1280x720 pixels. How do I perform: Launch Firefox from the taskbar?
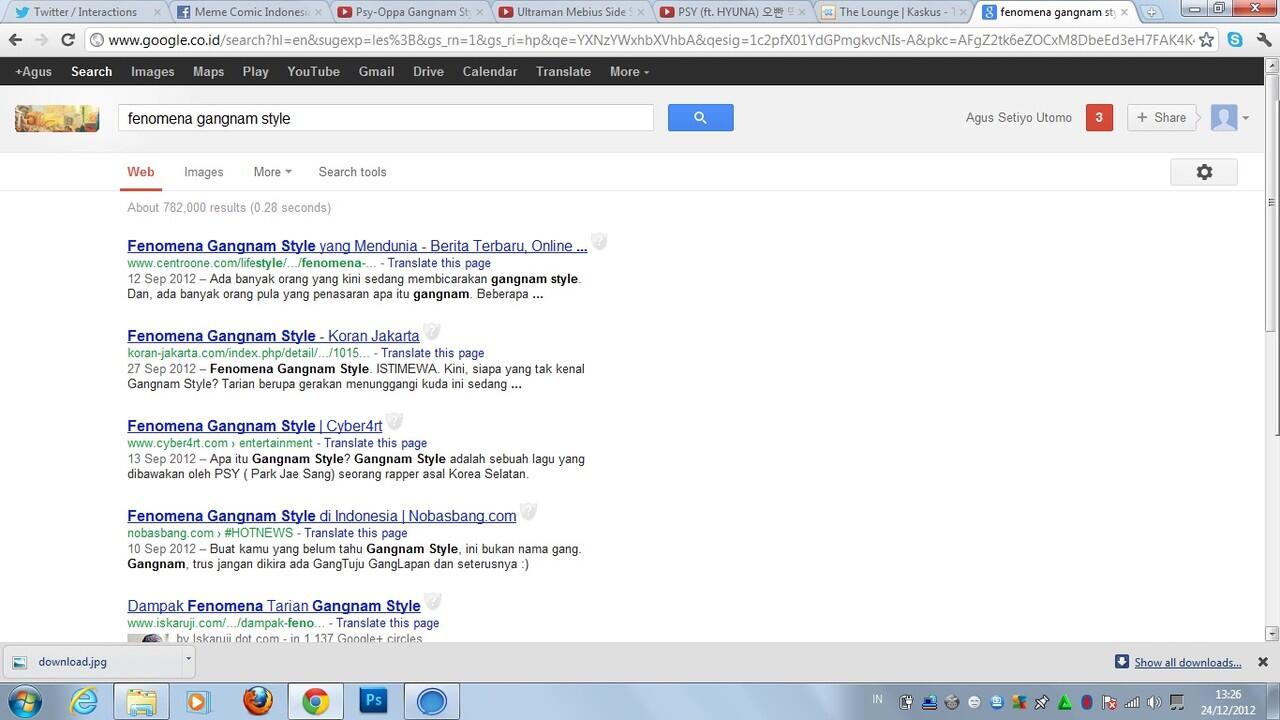pos(258,701)
